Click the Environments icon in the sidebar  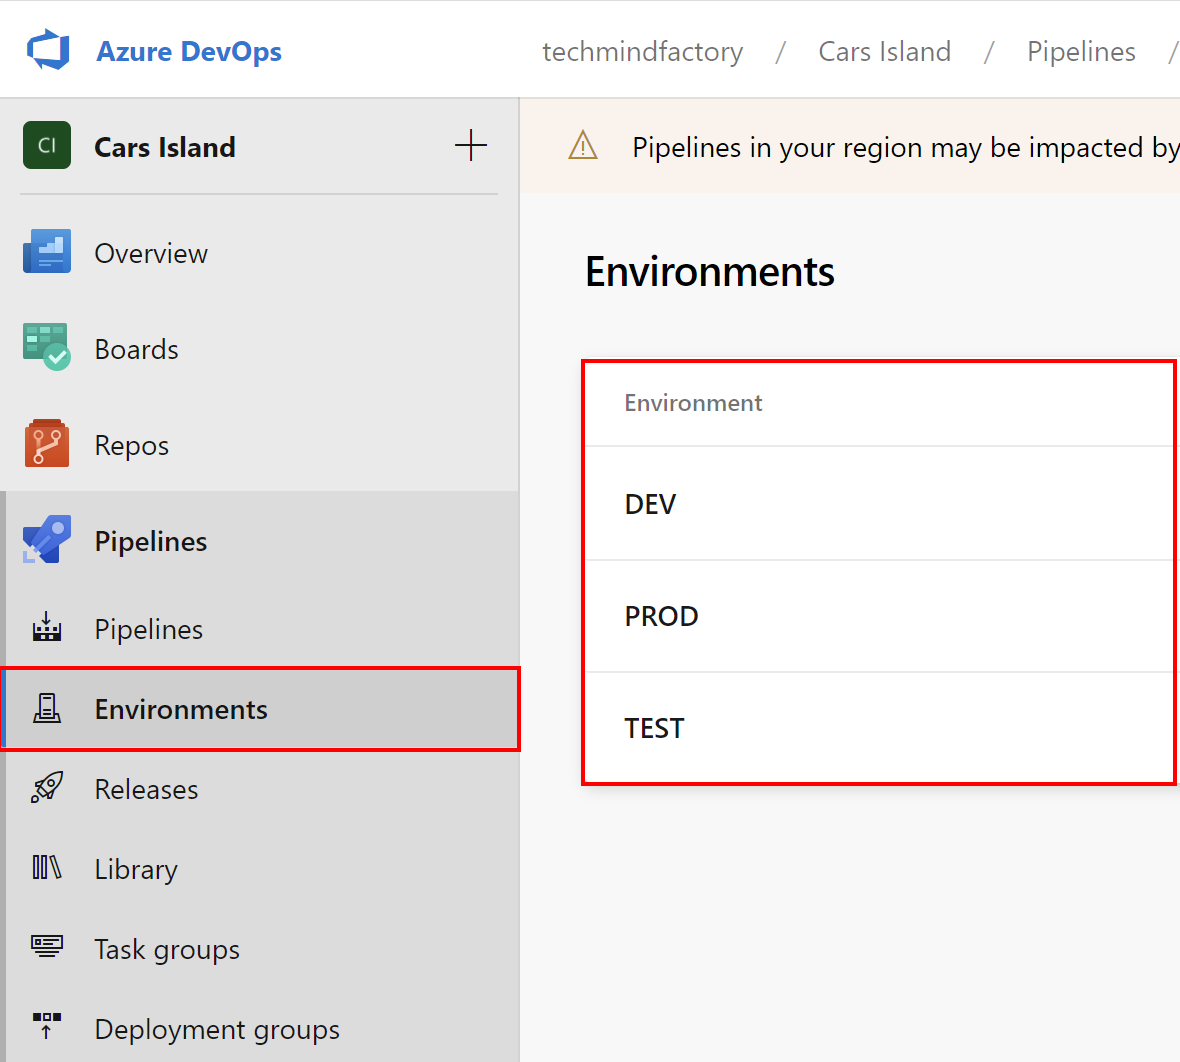click(x=47, y=708)
